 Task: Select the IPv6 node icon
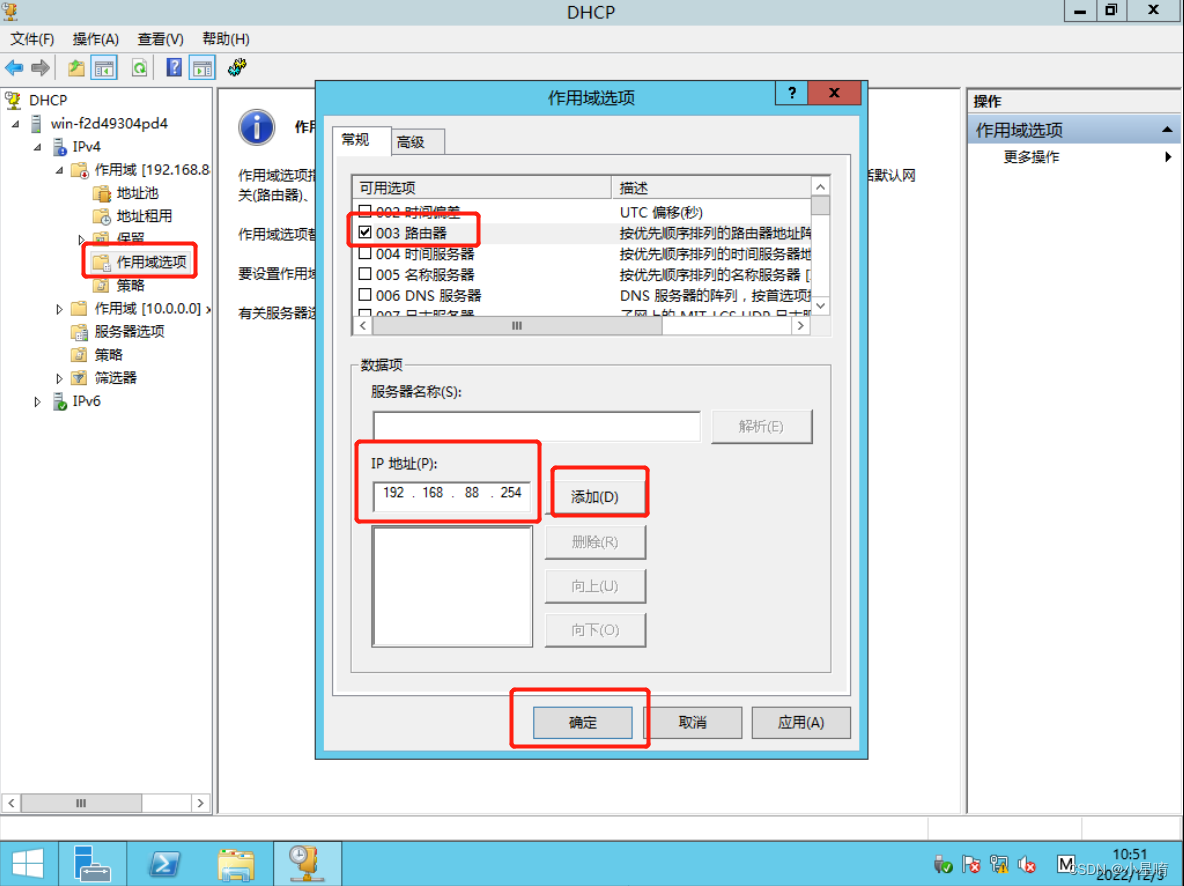pos(59,401)
